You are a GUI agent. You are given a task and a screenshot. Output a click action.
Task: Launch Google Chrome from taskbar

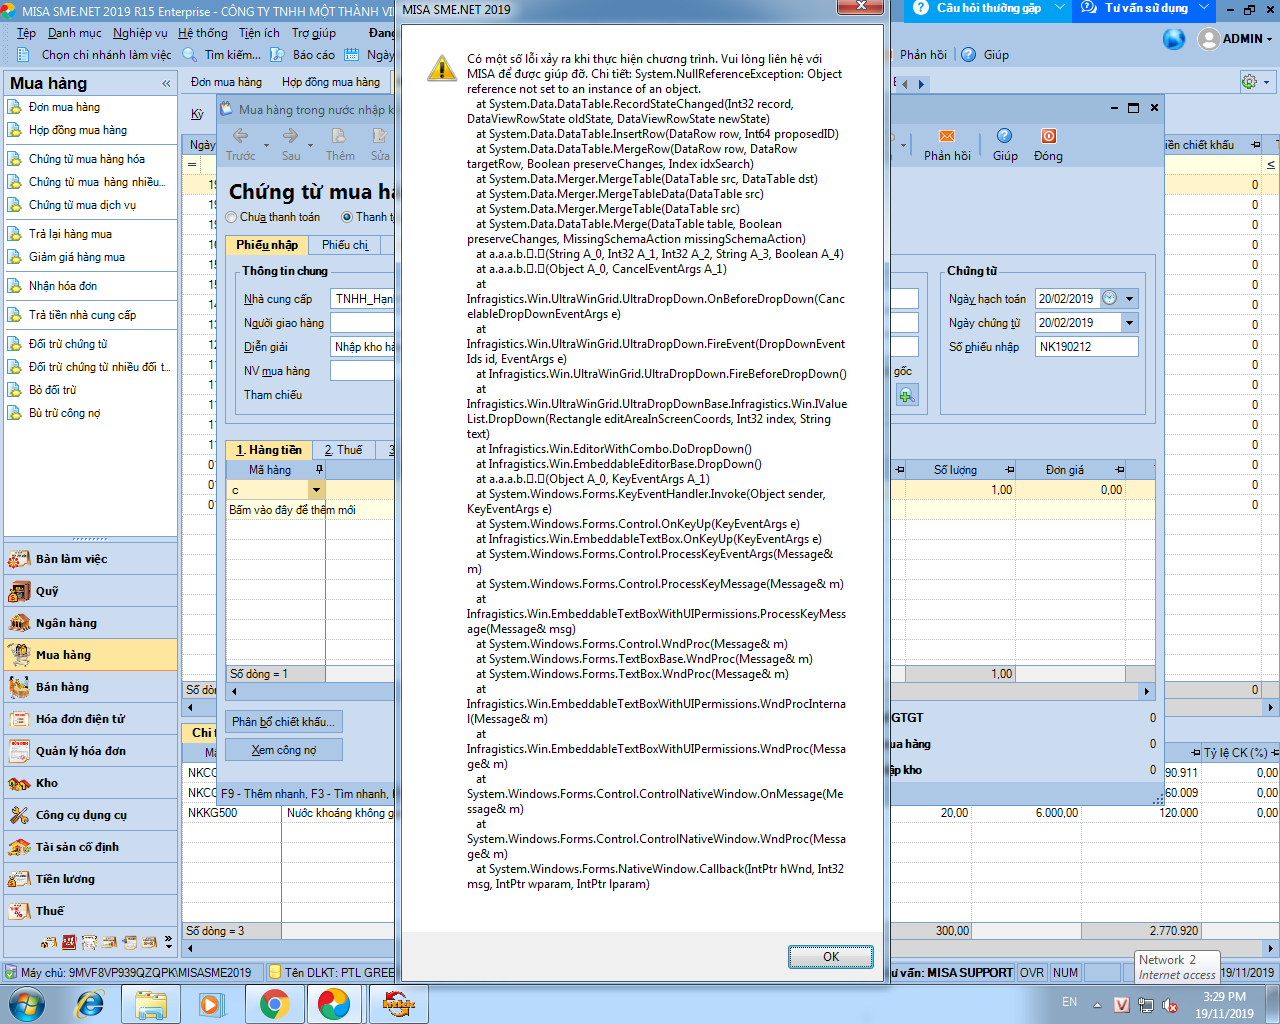pyautogui.click(x=275, y=1003)
